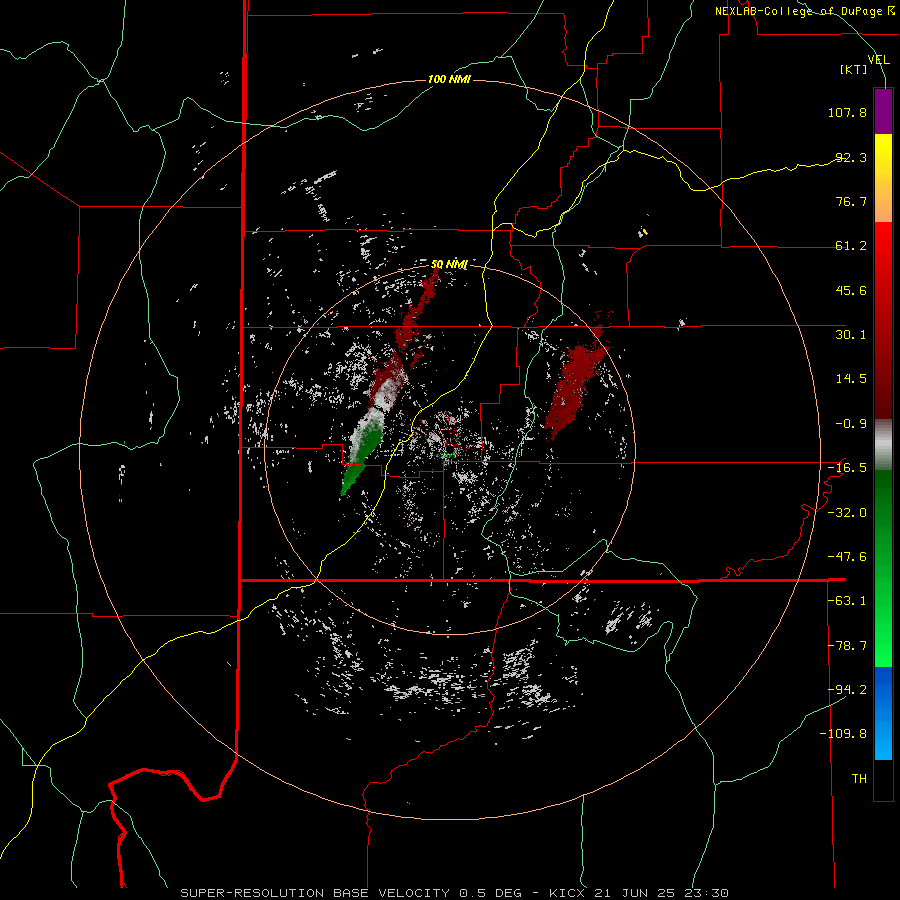Select the 30.1 scale value
This screenshot has height=900, width=900.
(851, 335)
